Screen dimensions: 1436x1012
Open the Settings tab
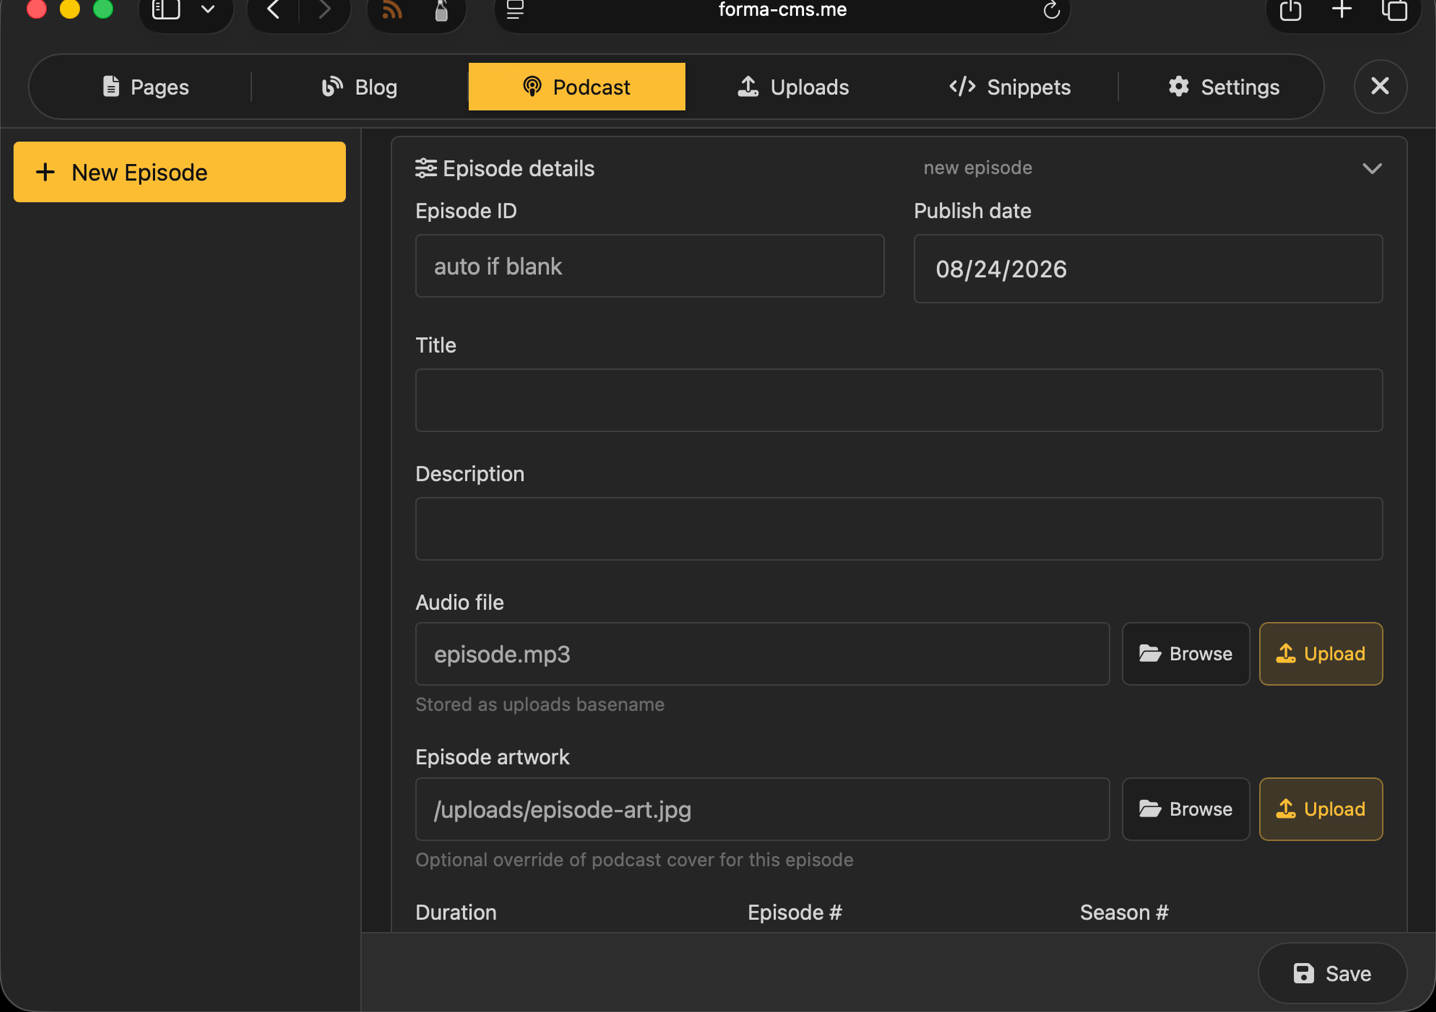click(1223, 87)
